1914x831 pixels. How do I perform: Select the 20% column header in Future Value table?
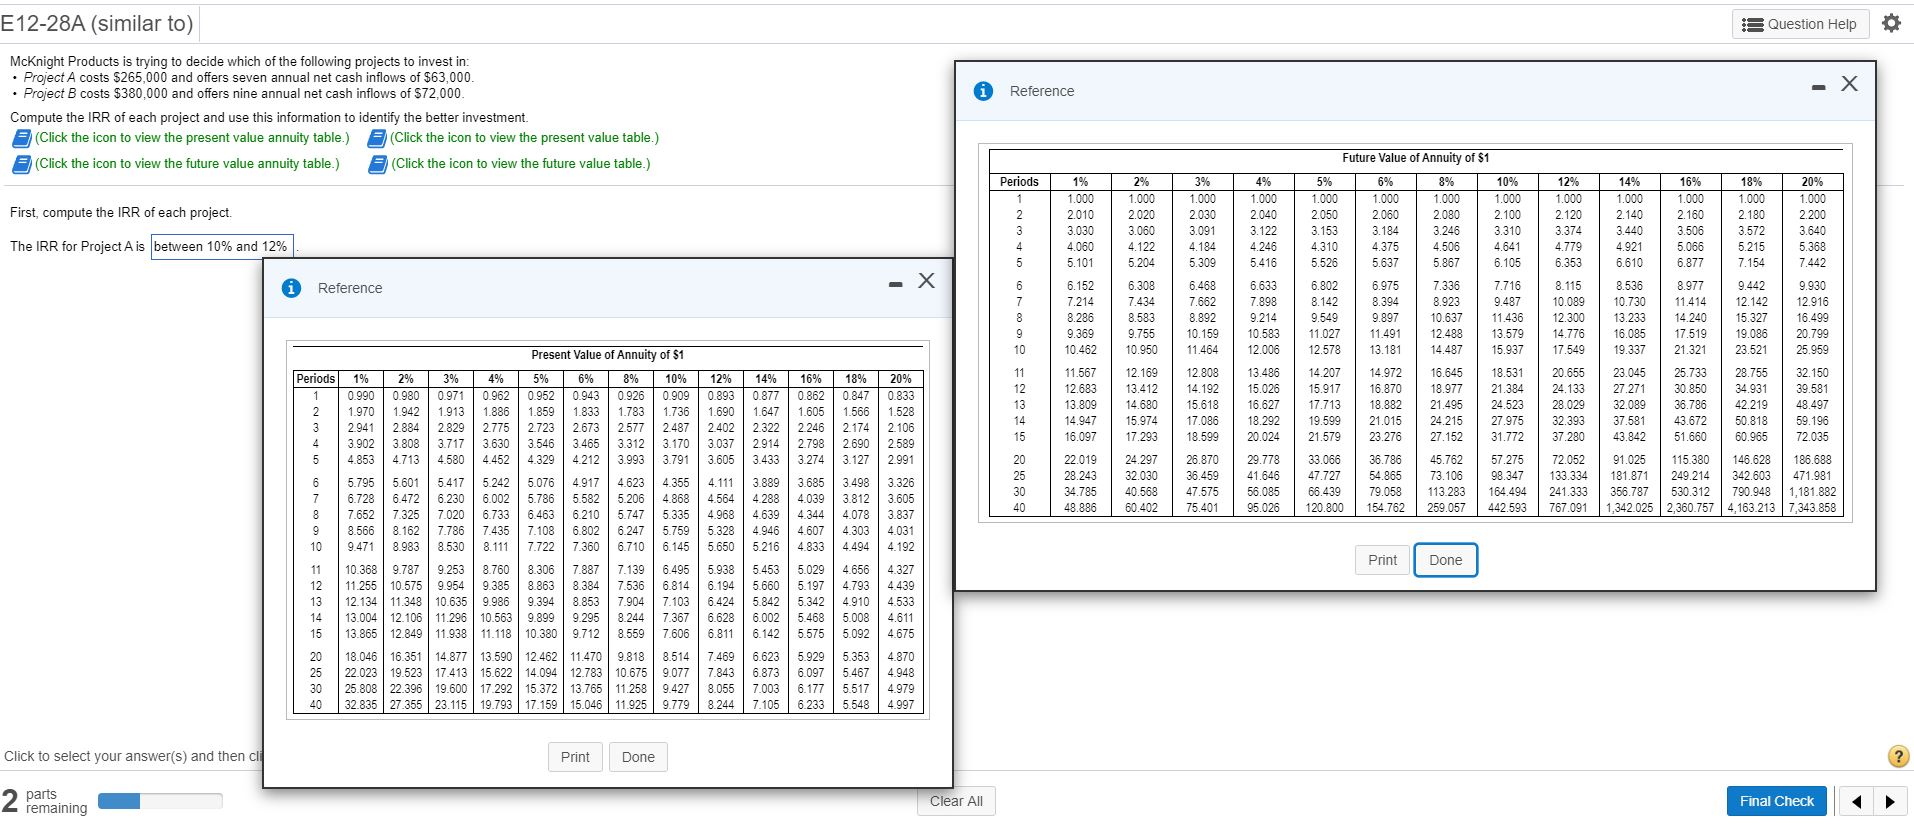pyautogui.click(x=1812, y=182)
